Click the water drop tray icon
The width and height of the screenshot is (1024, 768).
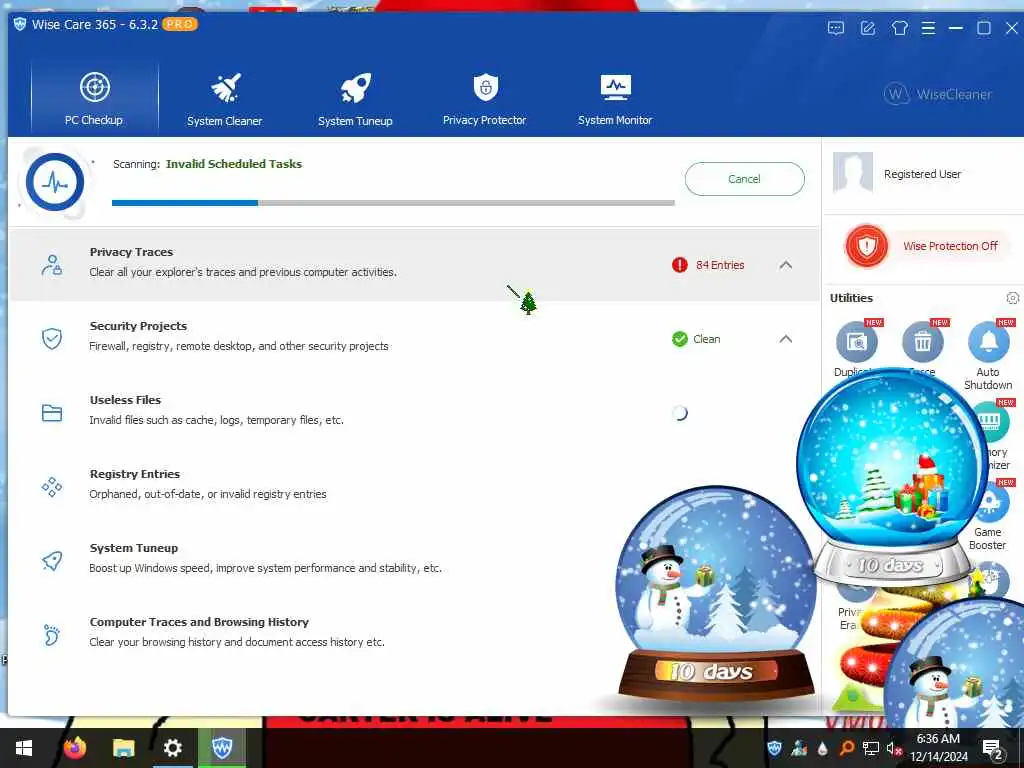823,748
